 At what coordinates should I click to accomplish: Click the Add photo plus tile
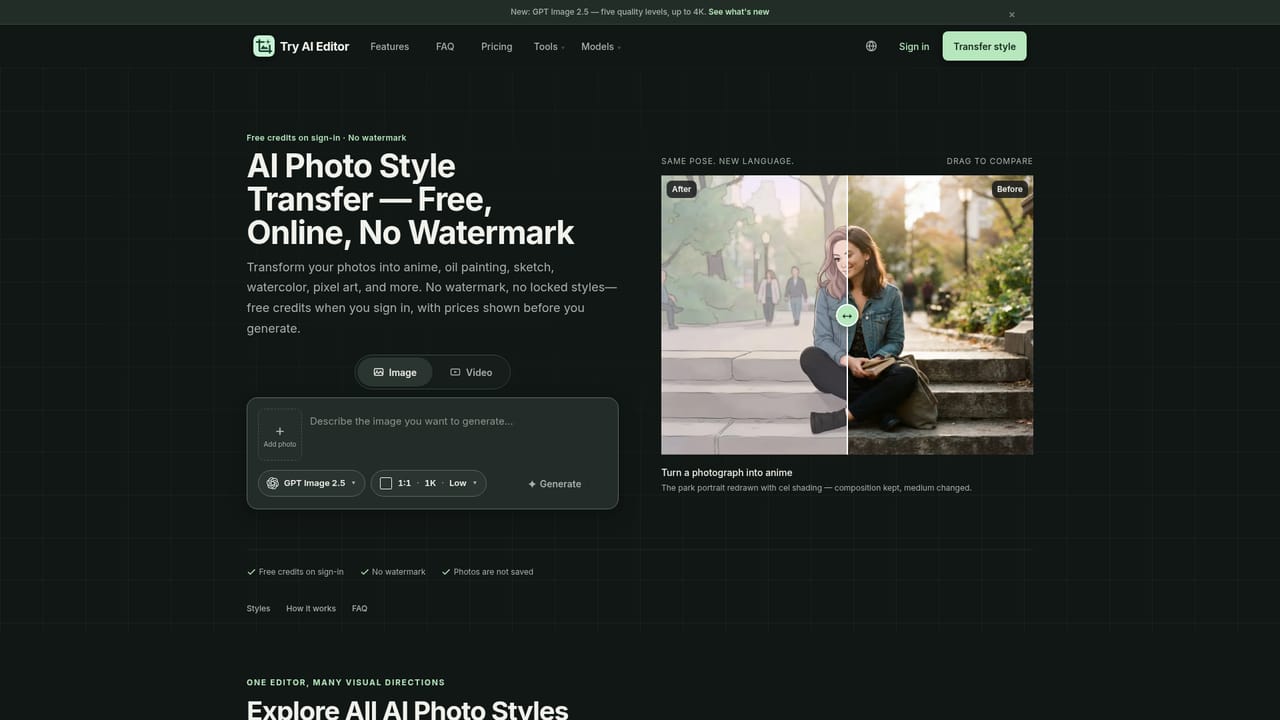coord(280,434)
